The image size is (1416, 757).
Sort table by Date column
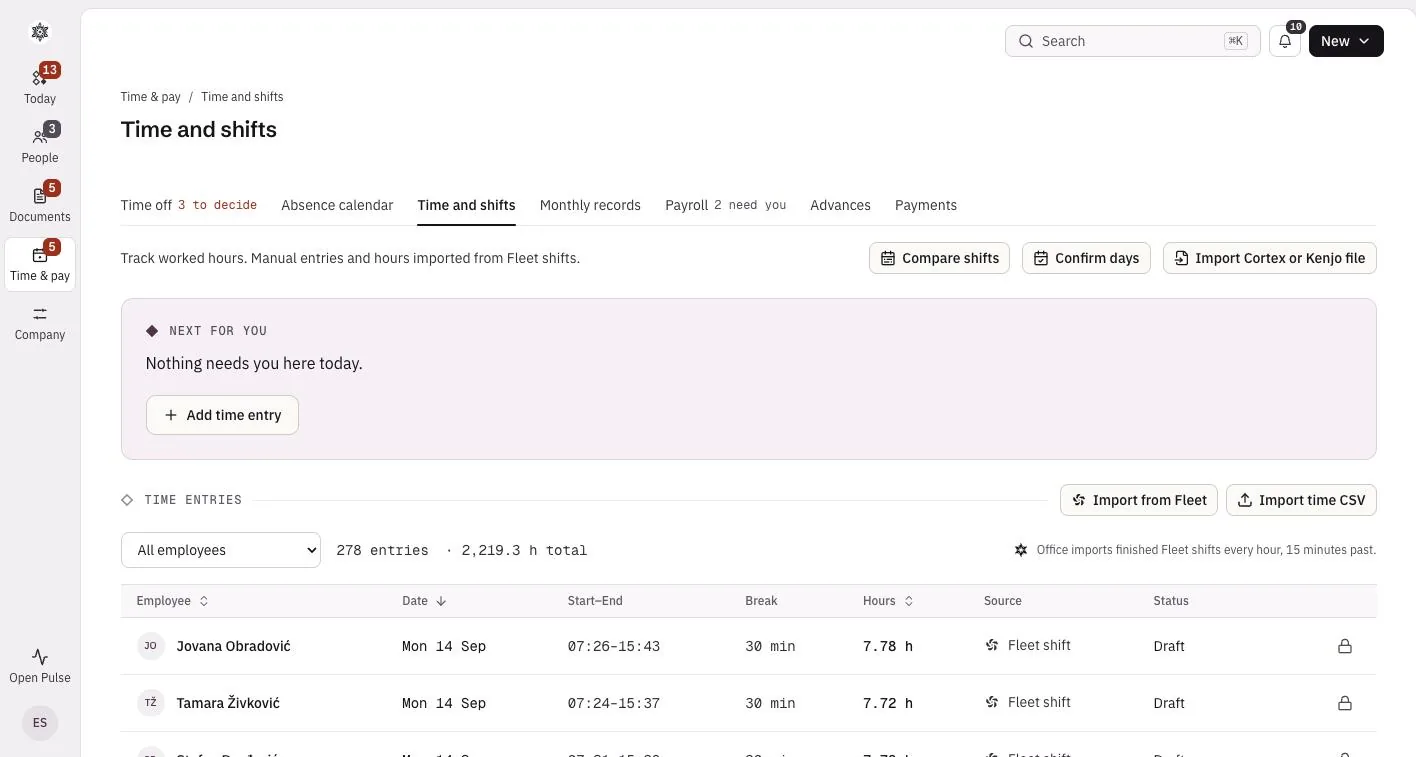tap(424, 601)
